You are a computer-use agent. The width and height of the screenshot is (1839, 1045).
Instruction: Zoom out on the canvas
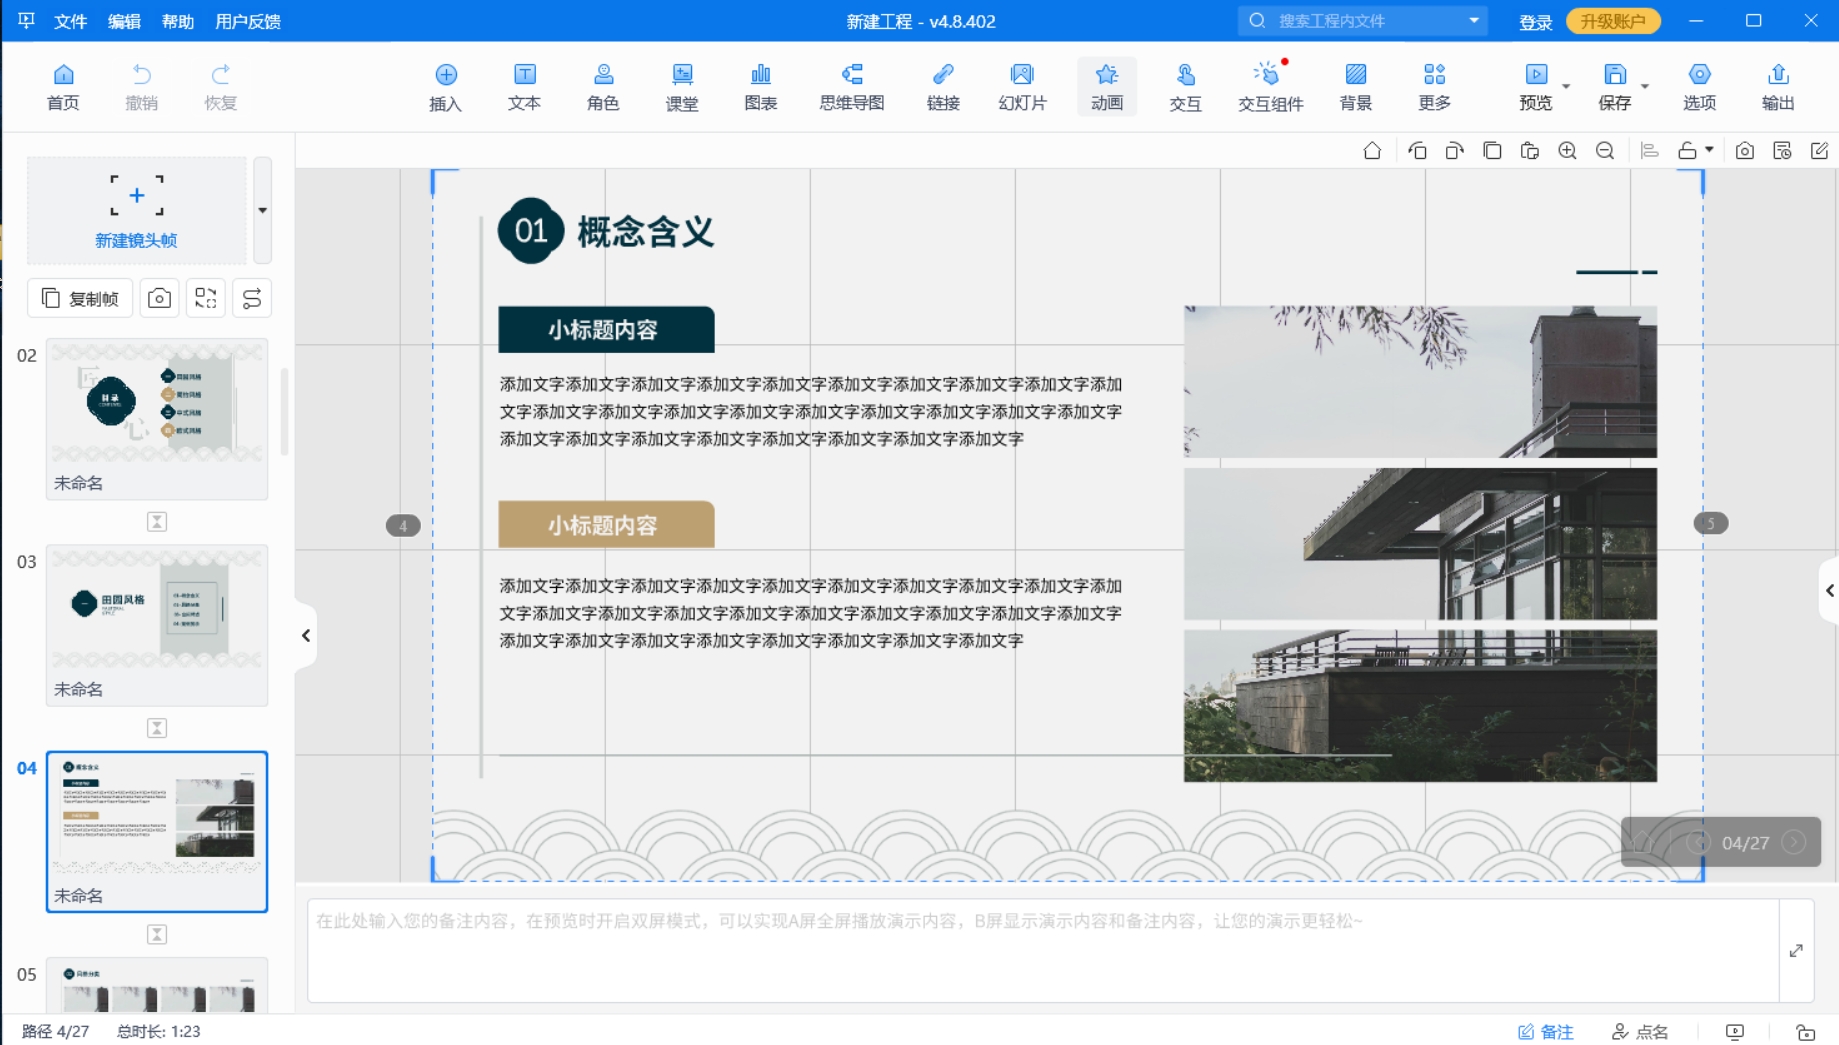pyautogui.click(x=1605, y=151)
